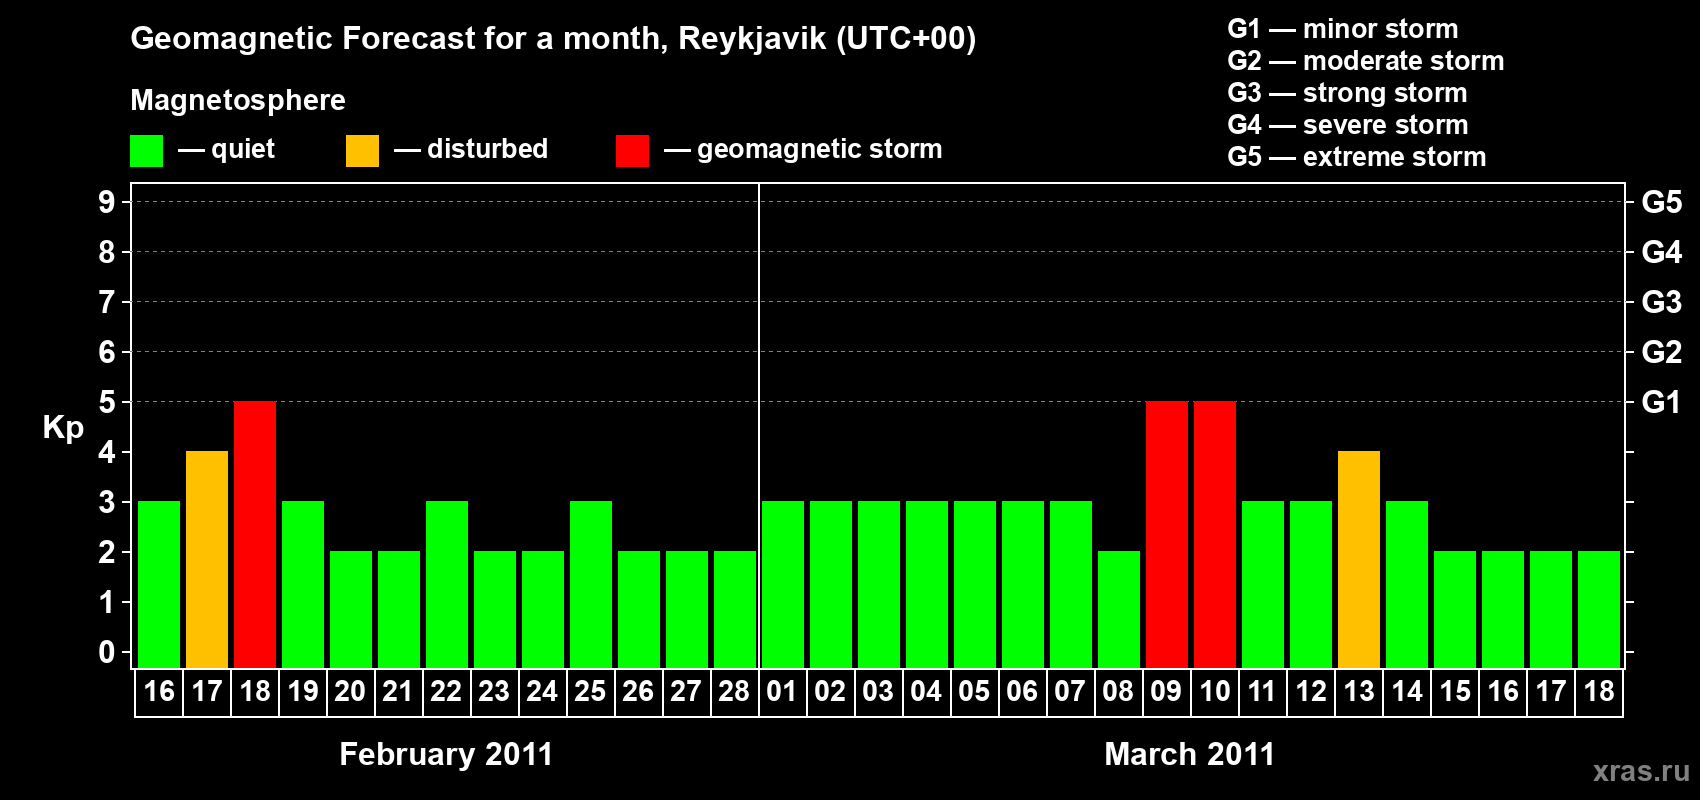Click the 'Kp' axis label
The height and width of the screenshot is (800, 1700).
pyautogui.click(x=63, y=428)
